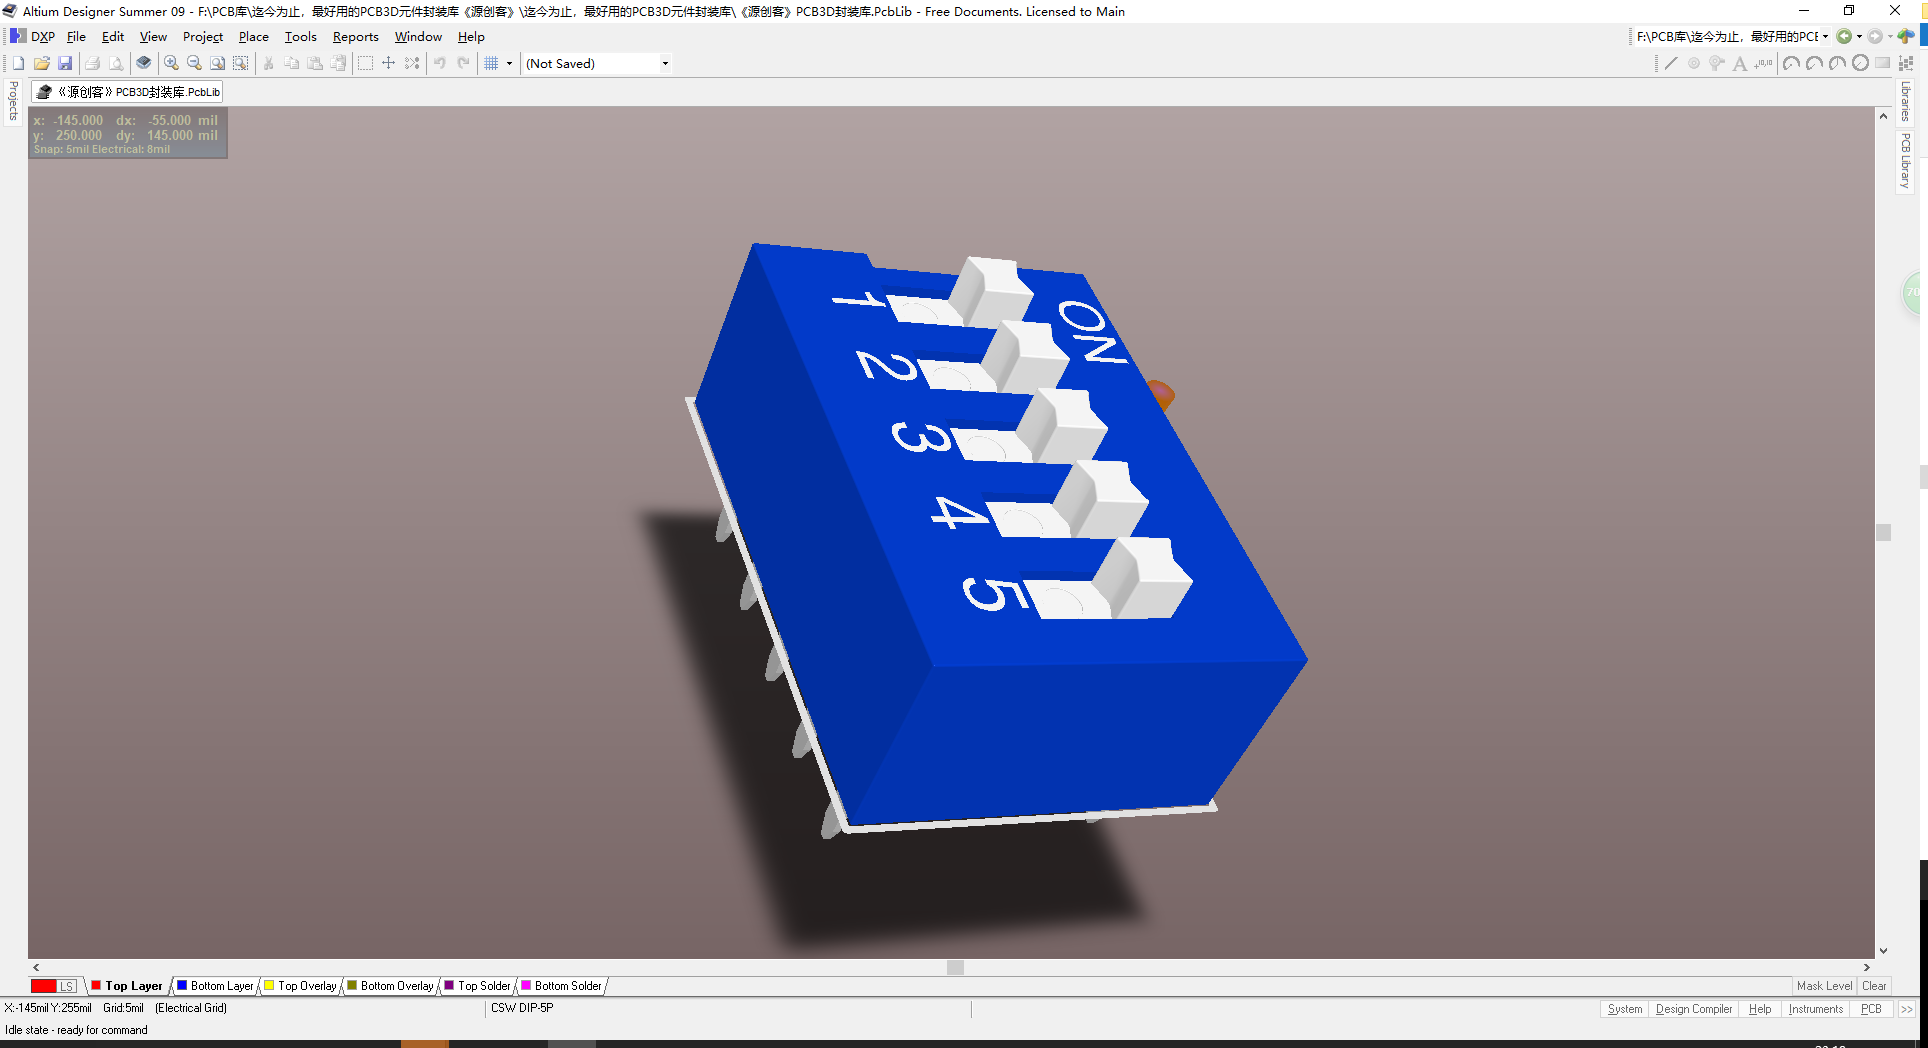Print the current document

click(x=92, y=63)
